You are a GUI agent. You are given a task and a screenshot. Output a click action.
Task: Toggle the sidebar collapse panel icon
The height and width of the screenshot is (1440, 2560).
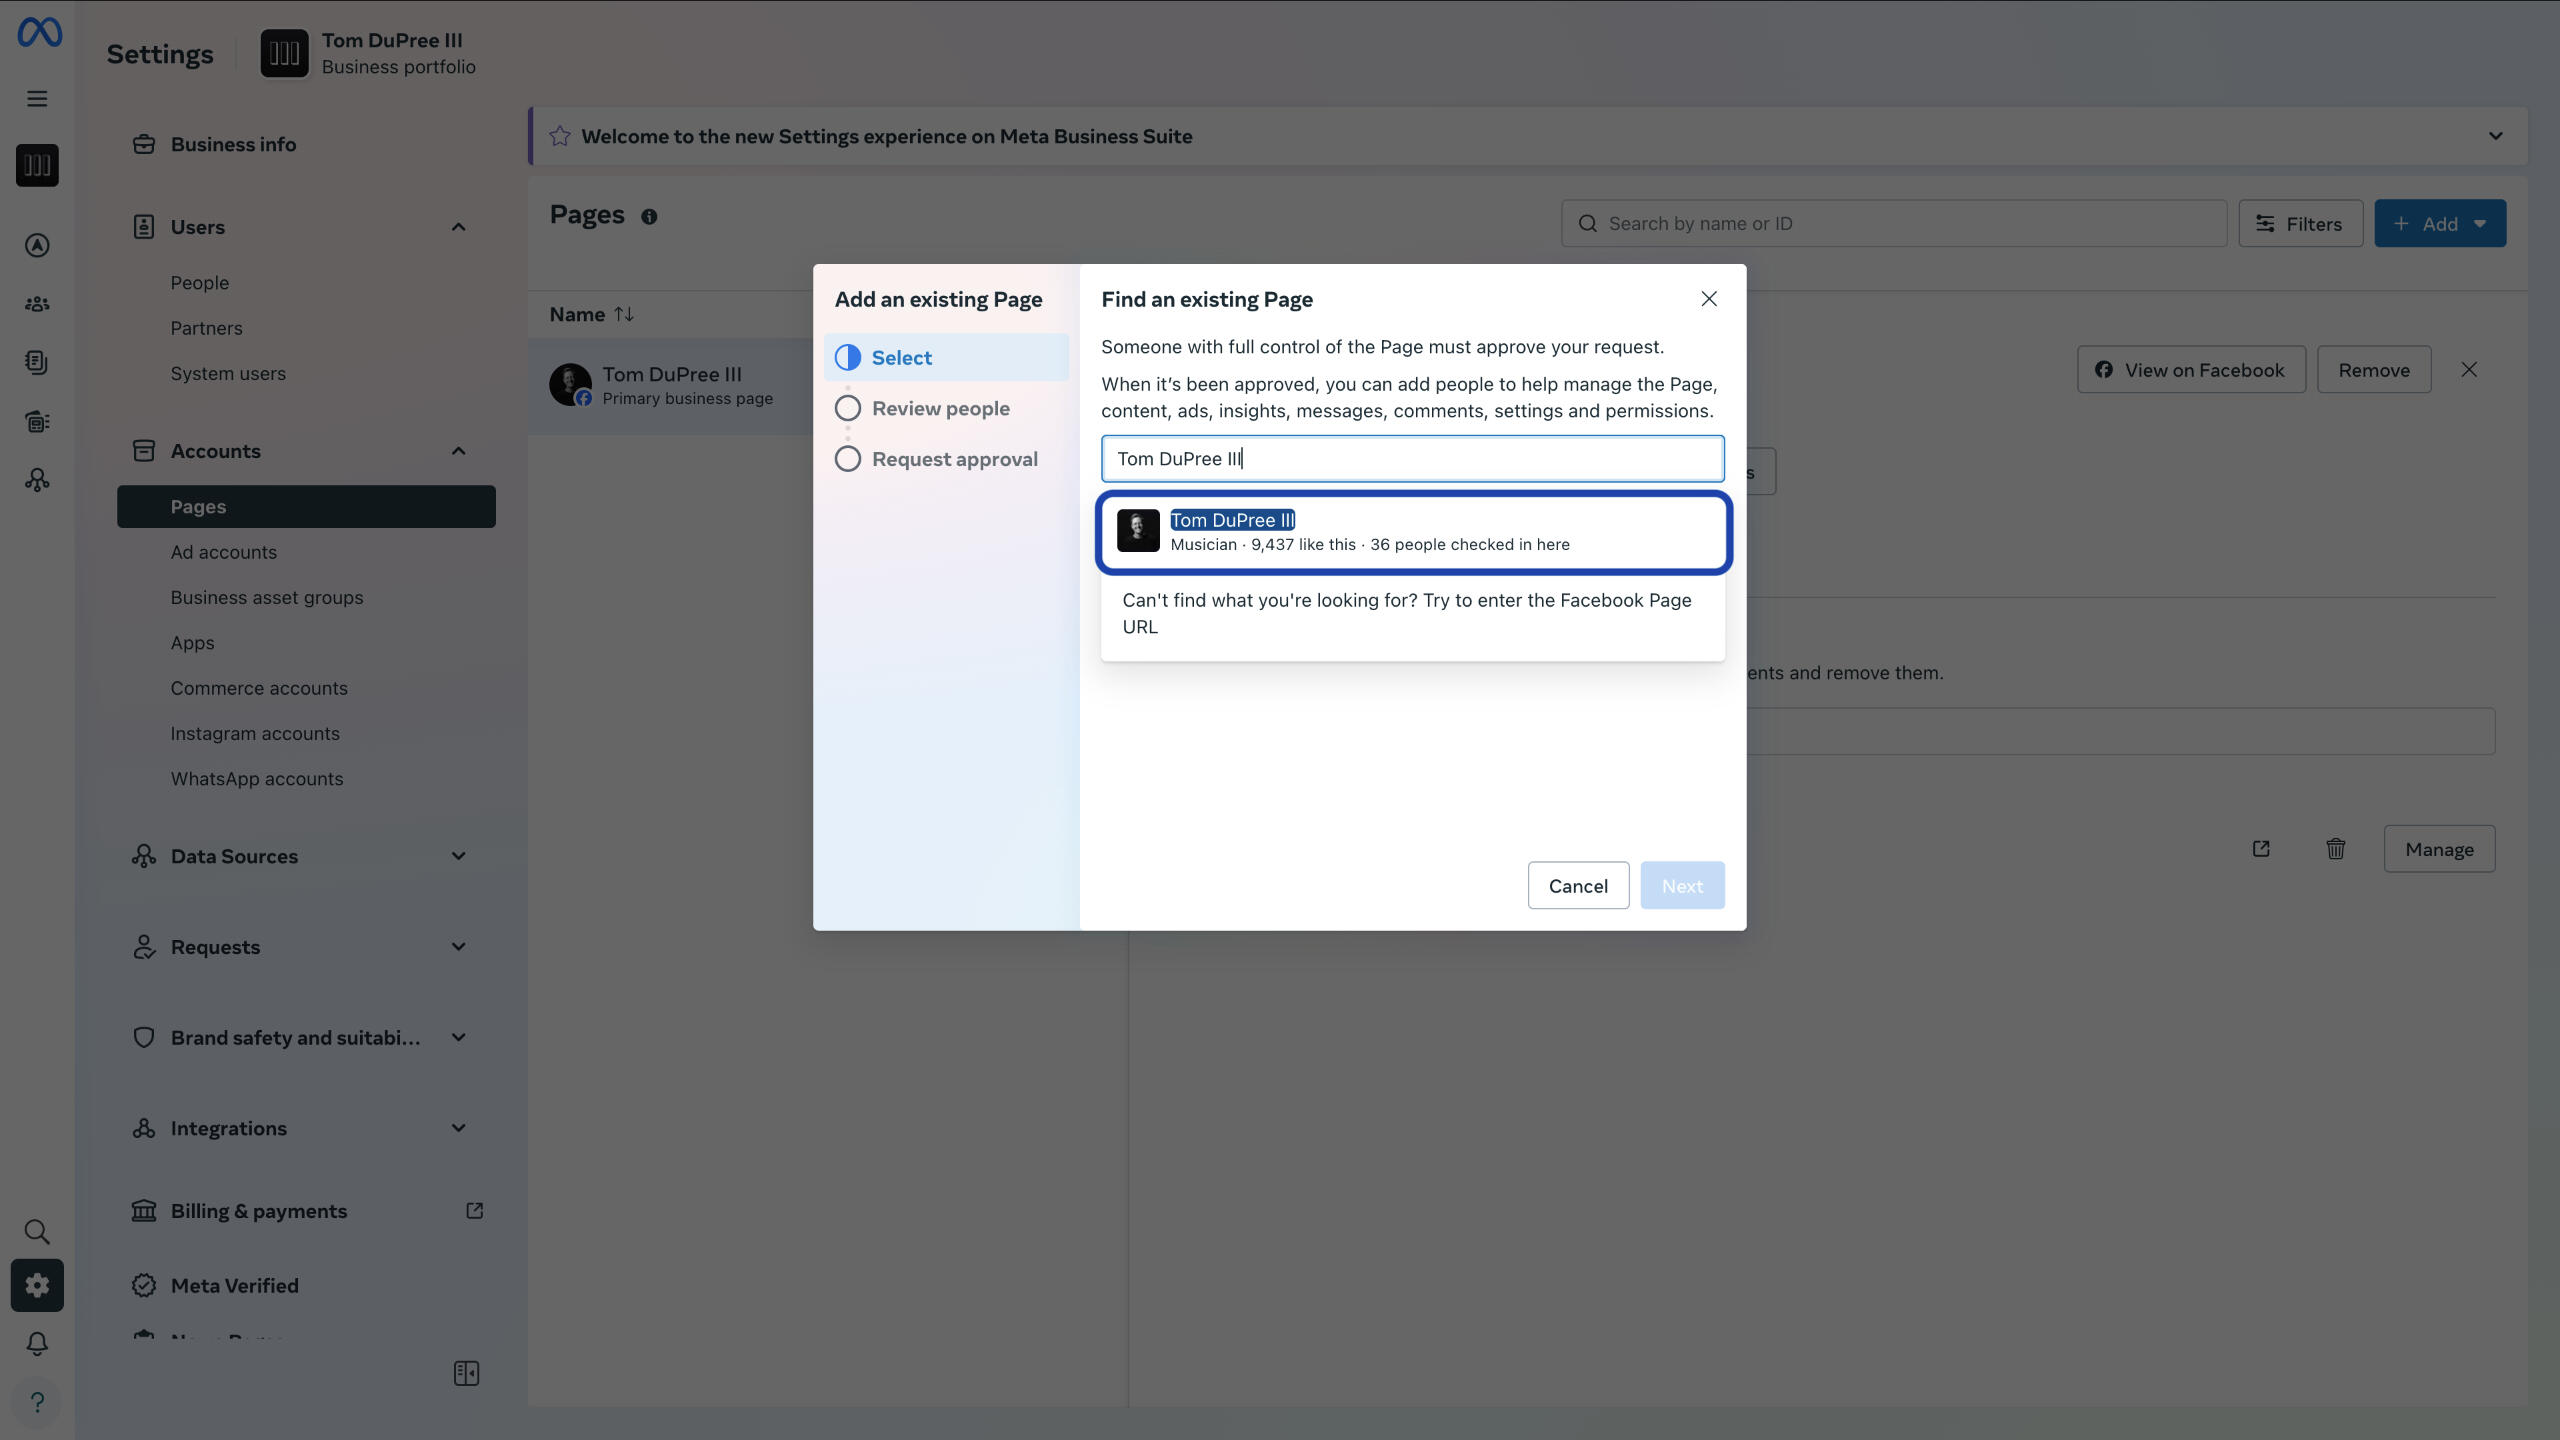point(466,1373)
